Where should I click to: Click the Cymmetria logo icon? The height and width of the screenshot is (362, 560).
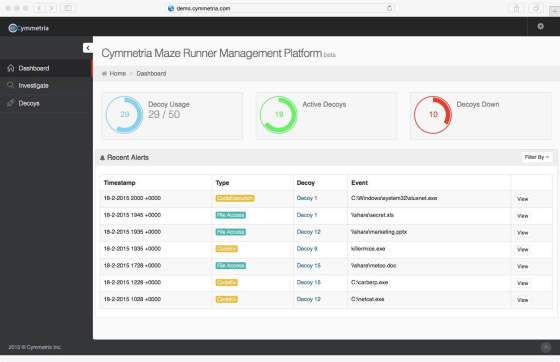click(13, 28)
